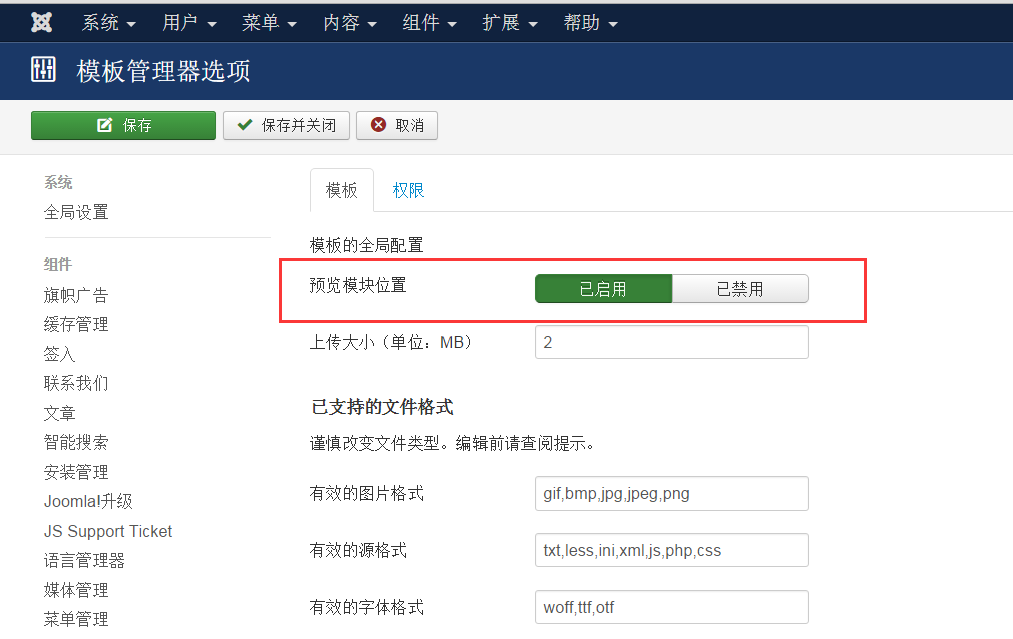Screen dimensions: 1013x639
Task: Click the 上传大小 value input field
Action: (x=671, y=342)
